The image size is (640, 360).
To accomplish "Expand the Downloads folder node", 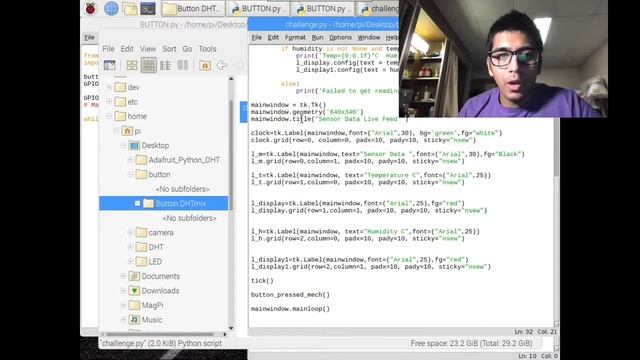I will [x=123, y=291].
